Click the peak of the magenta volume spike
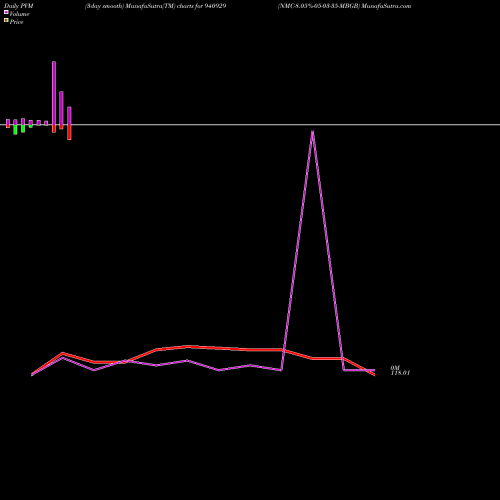The height and width of the screenshot is (500, 500). click(312, 131)
